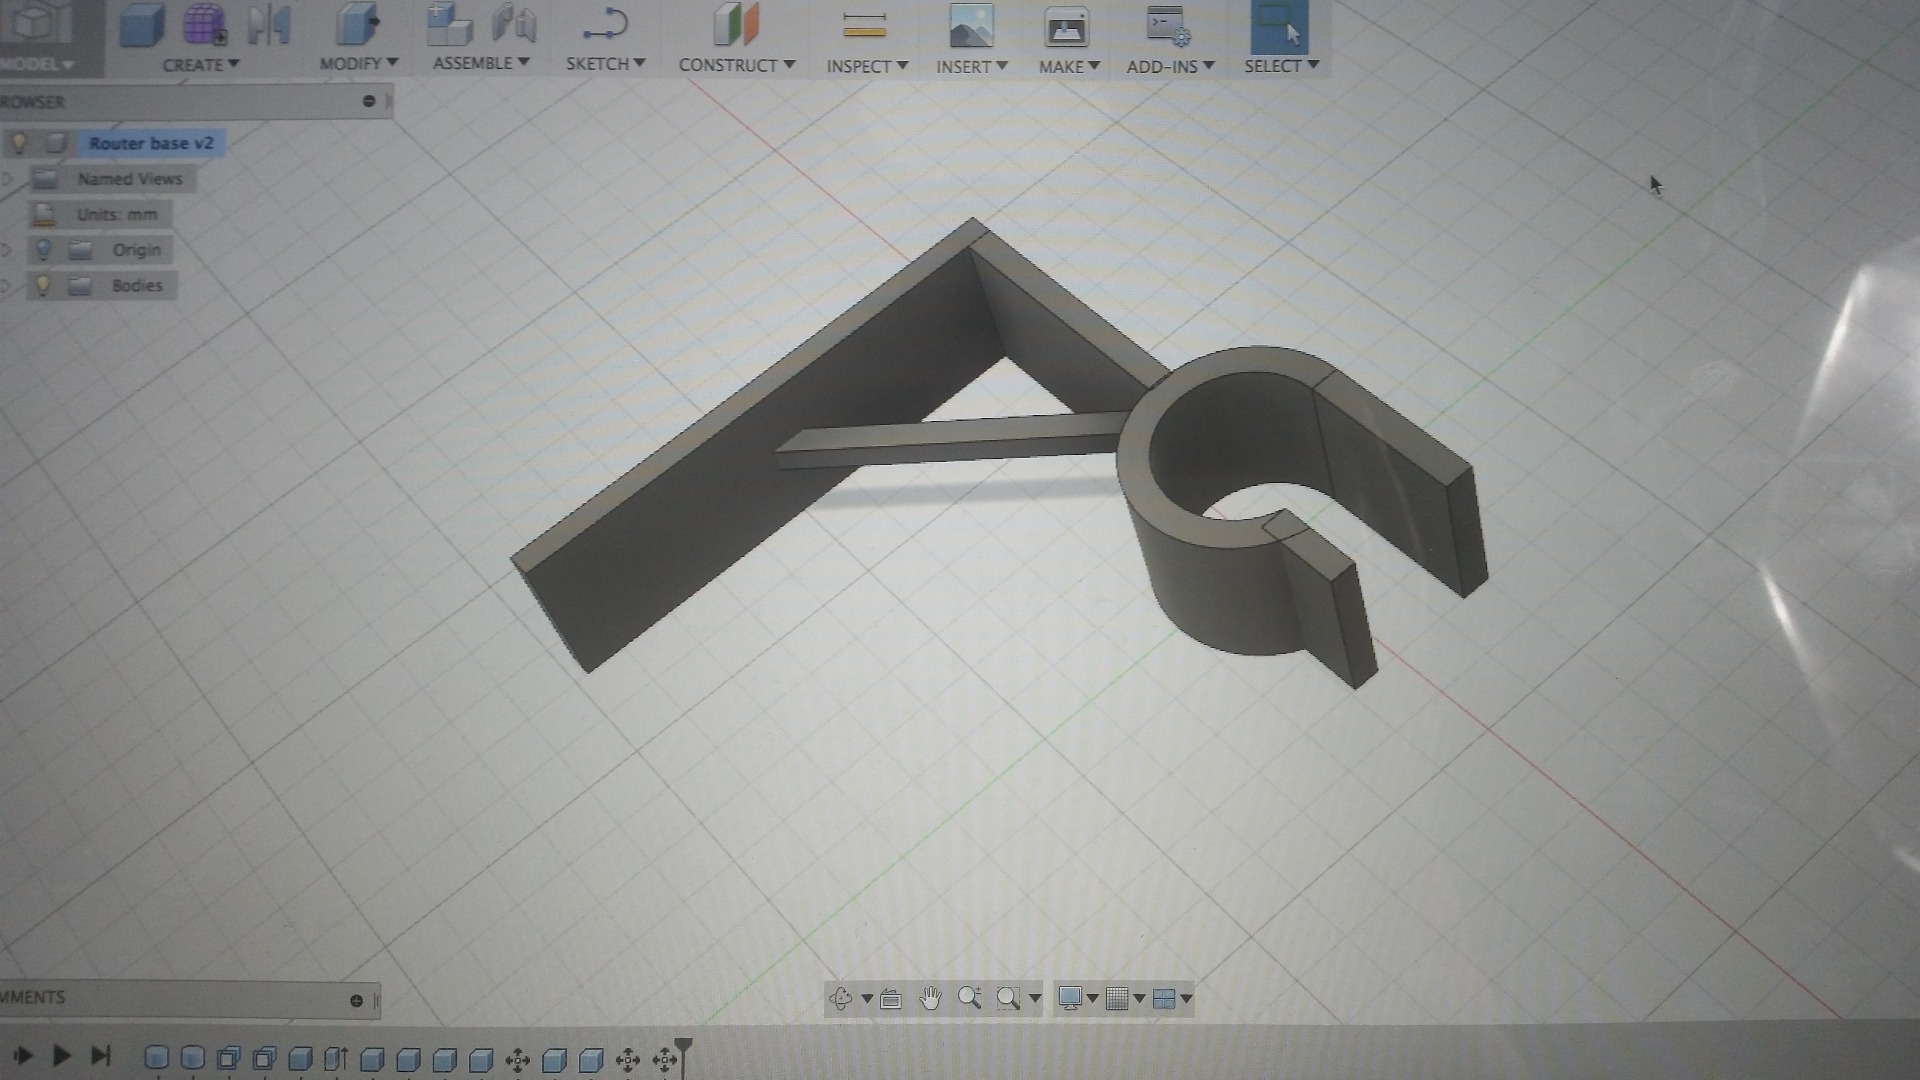Click the Insert image icon
The height and width of the screenshot is (1080, 1920).
971,25
